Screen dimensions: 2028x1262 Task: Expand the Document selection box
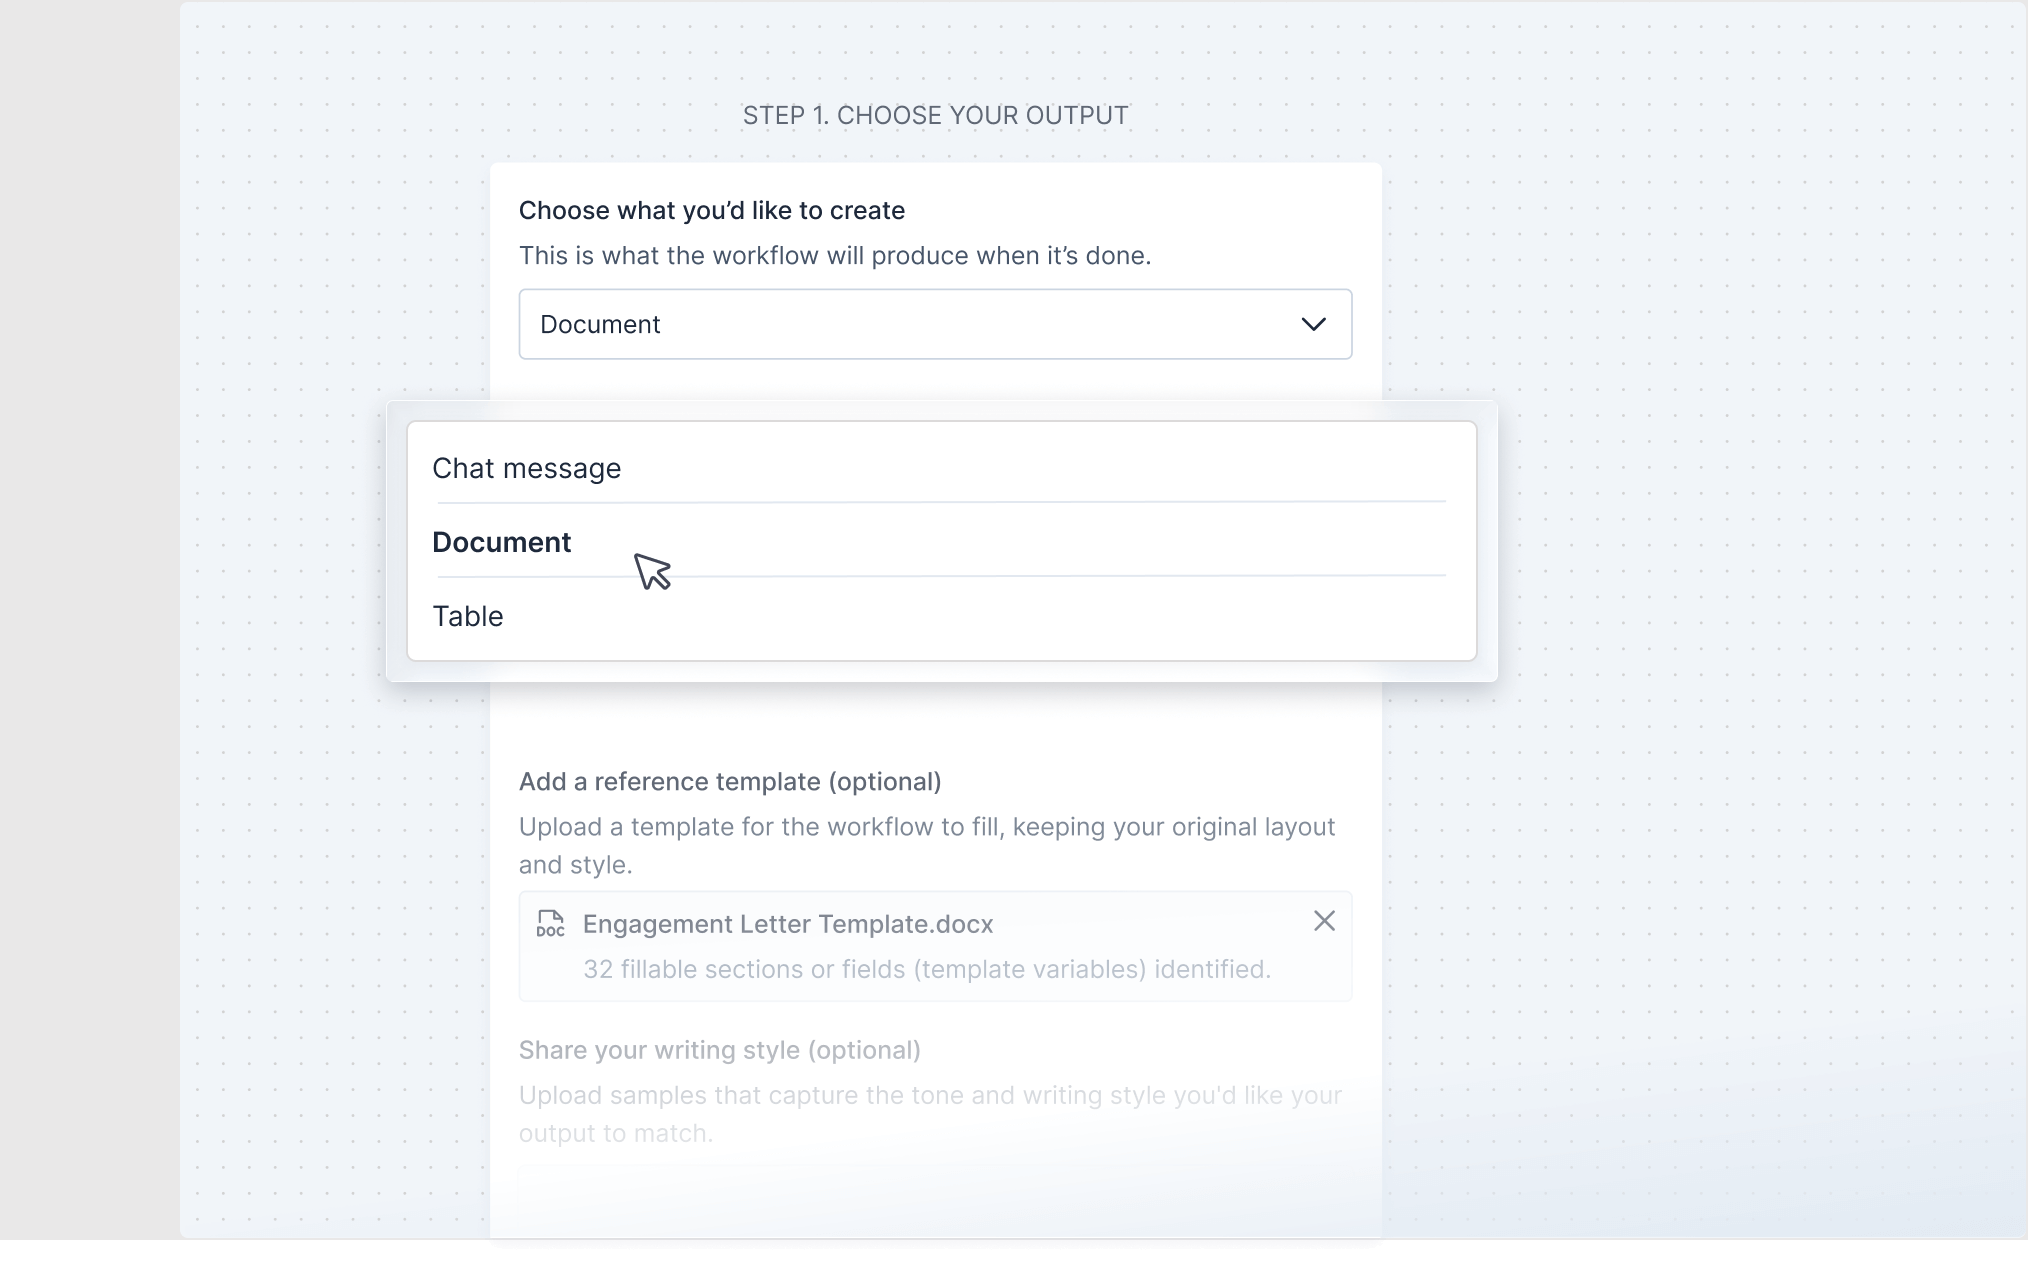coord(935,324)
